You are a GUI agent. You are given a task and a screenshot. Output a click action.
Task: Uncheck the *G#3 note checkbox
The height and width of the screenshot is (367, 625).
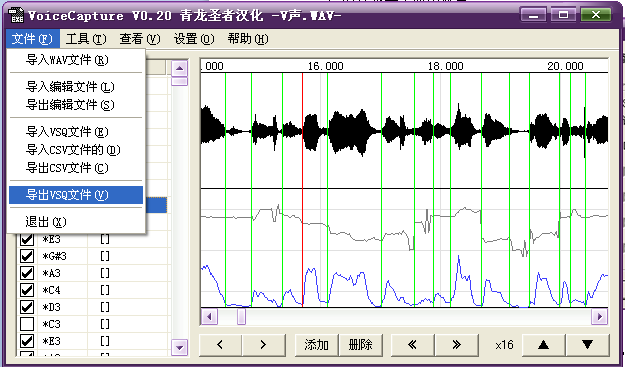pyautogui.click(x=27, y=256)
